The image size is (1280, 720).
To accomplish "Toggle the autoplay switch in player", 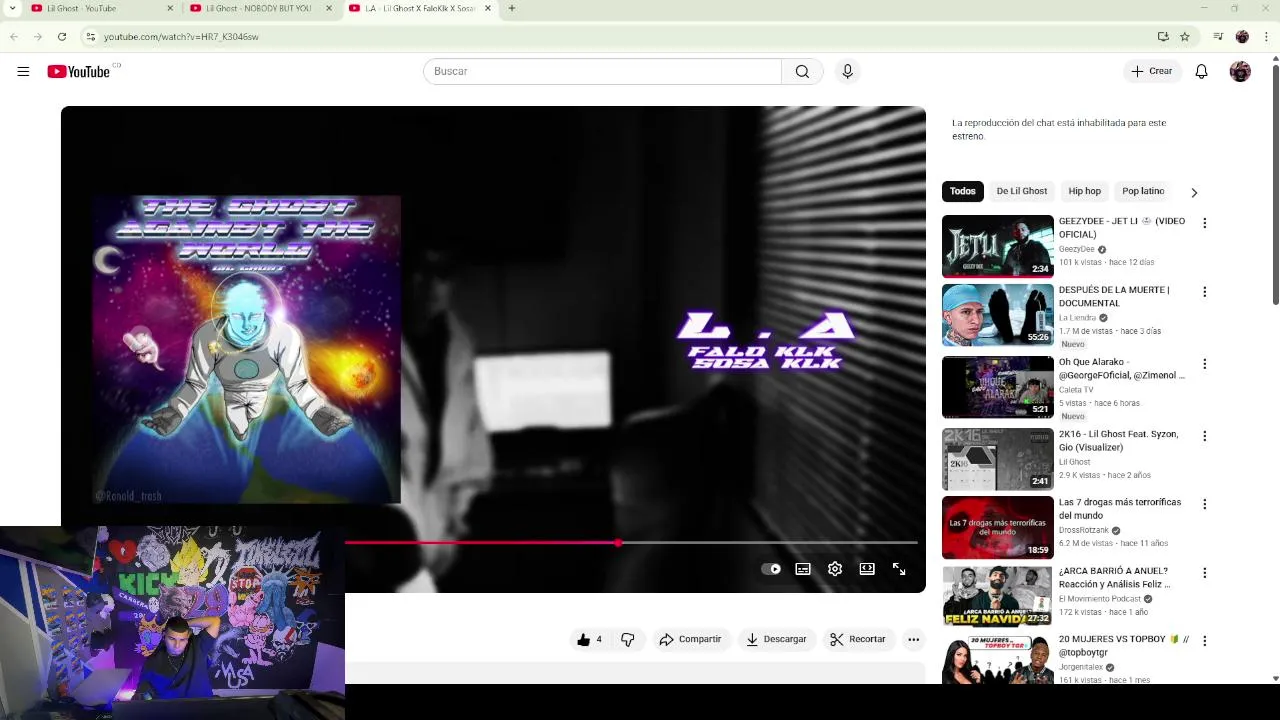I will coord(771,569).
